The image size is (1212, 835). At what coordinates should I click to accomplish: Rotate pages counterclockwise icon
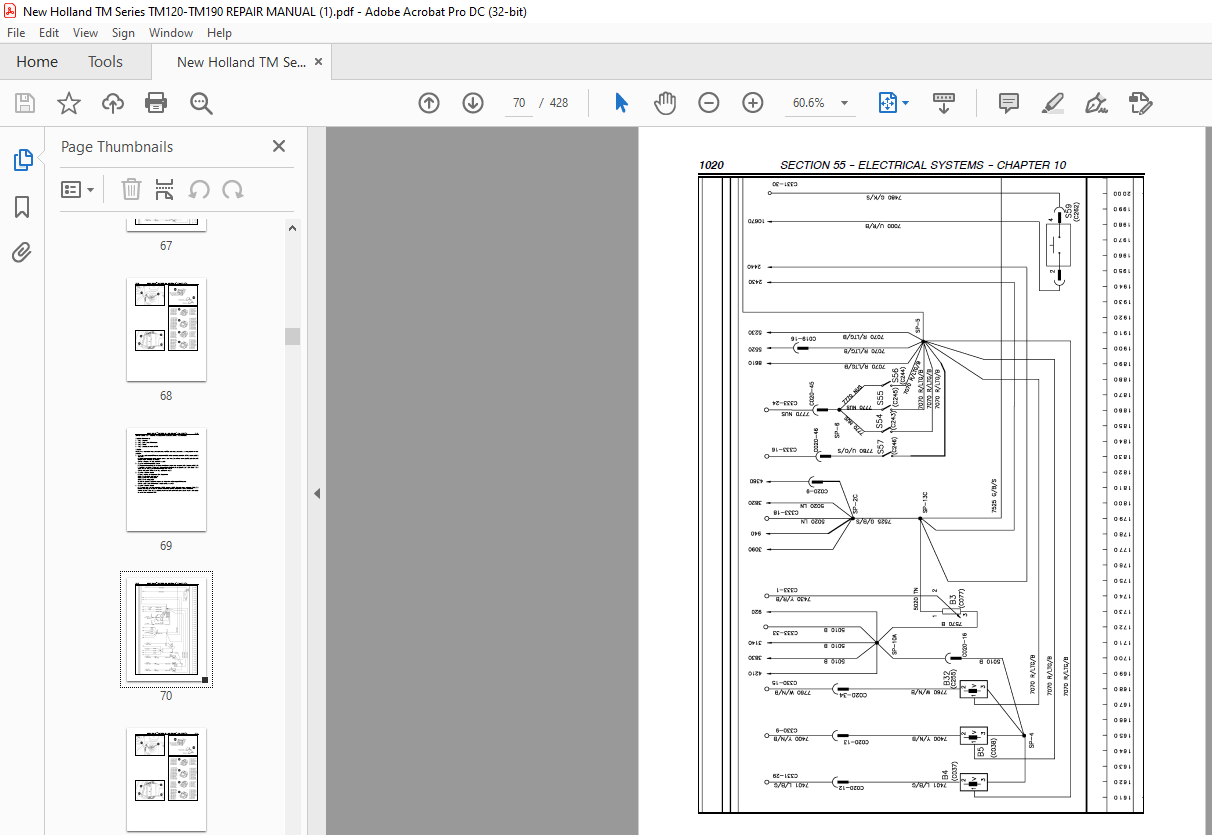(199, 189)
